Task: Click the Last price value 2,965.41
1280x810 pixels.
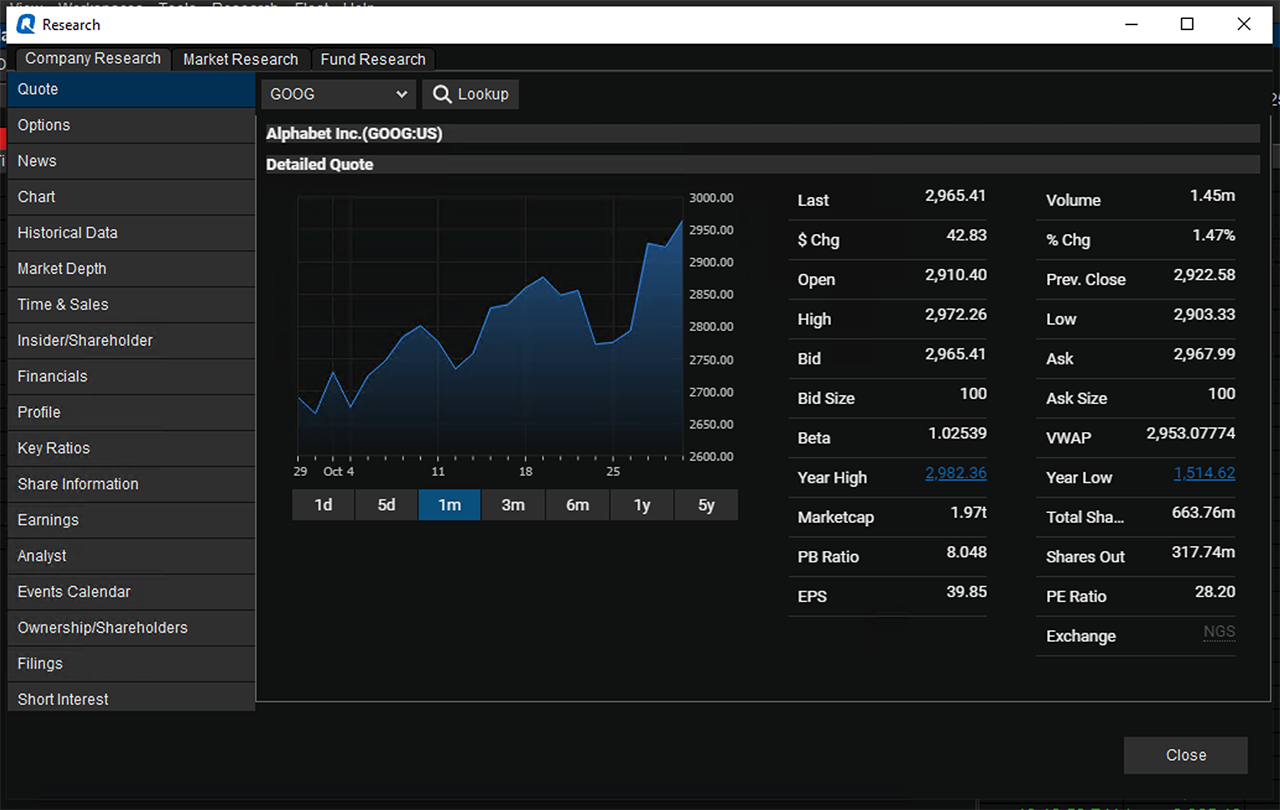Action: click(956, 196)
